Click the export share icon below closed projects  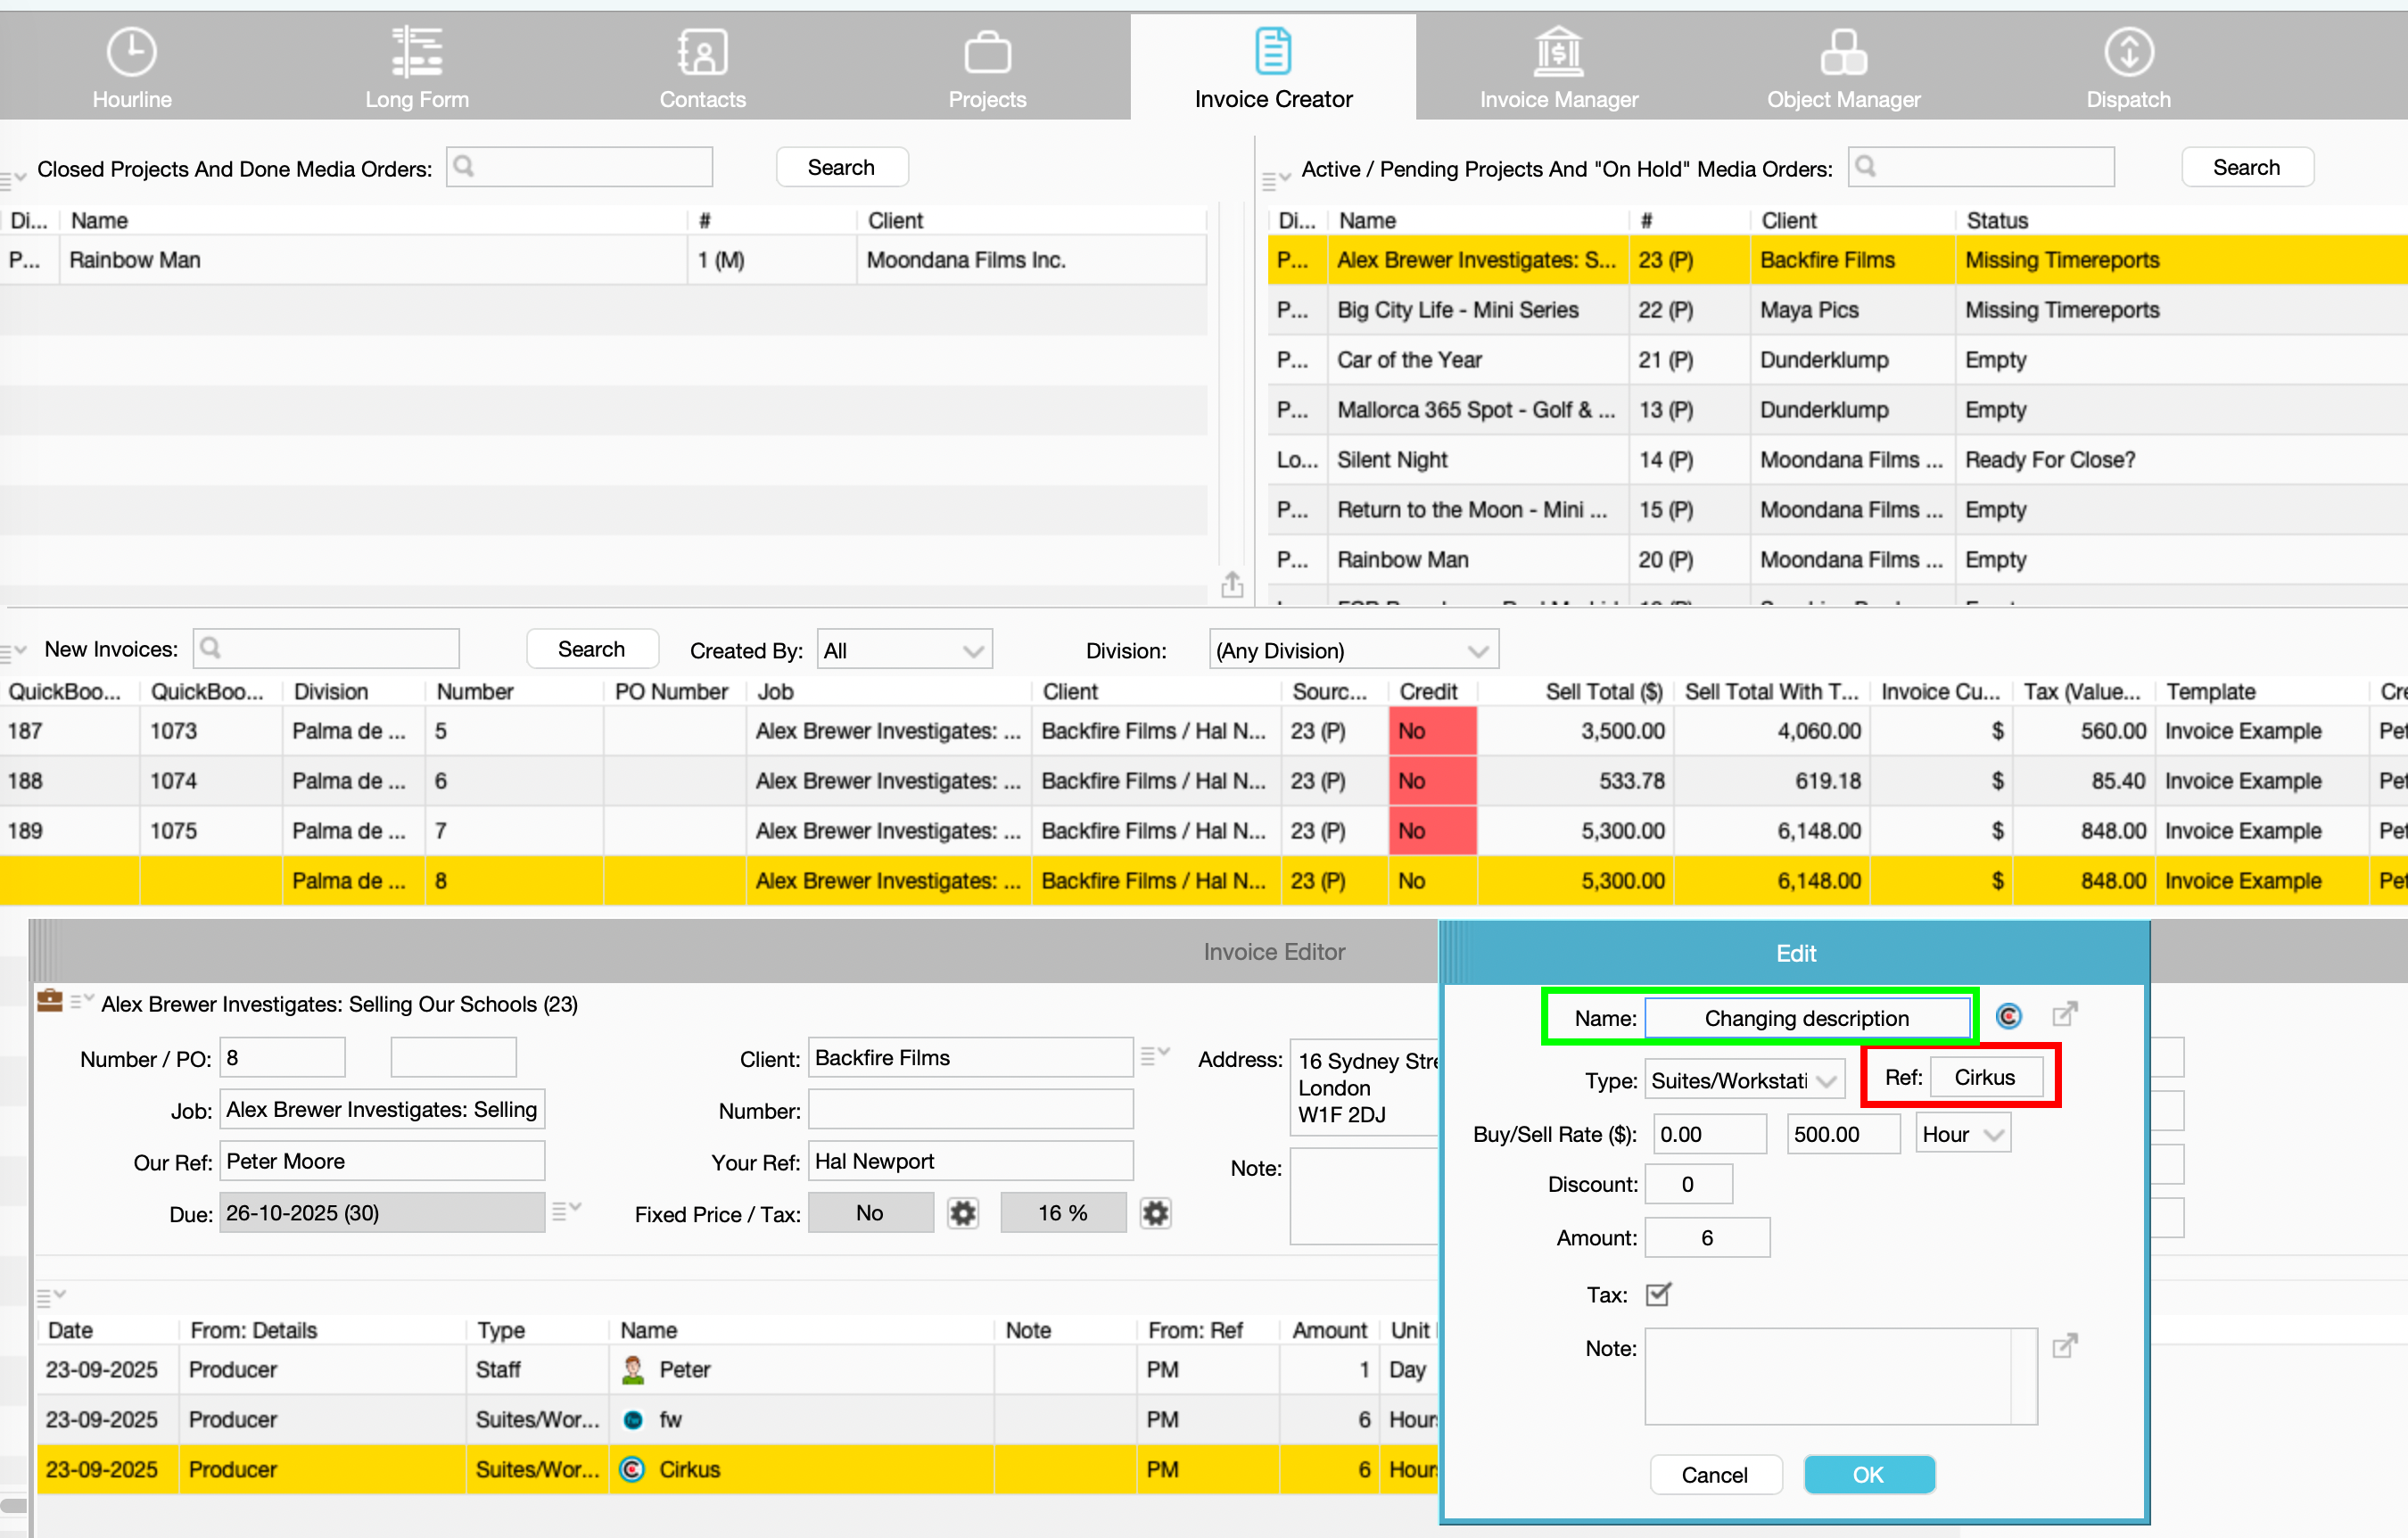click(x=1232, y=584)
